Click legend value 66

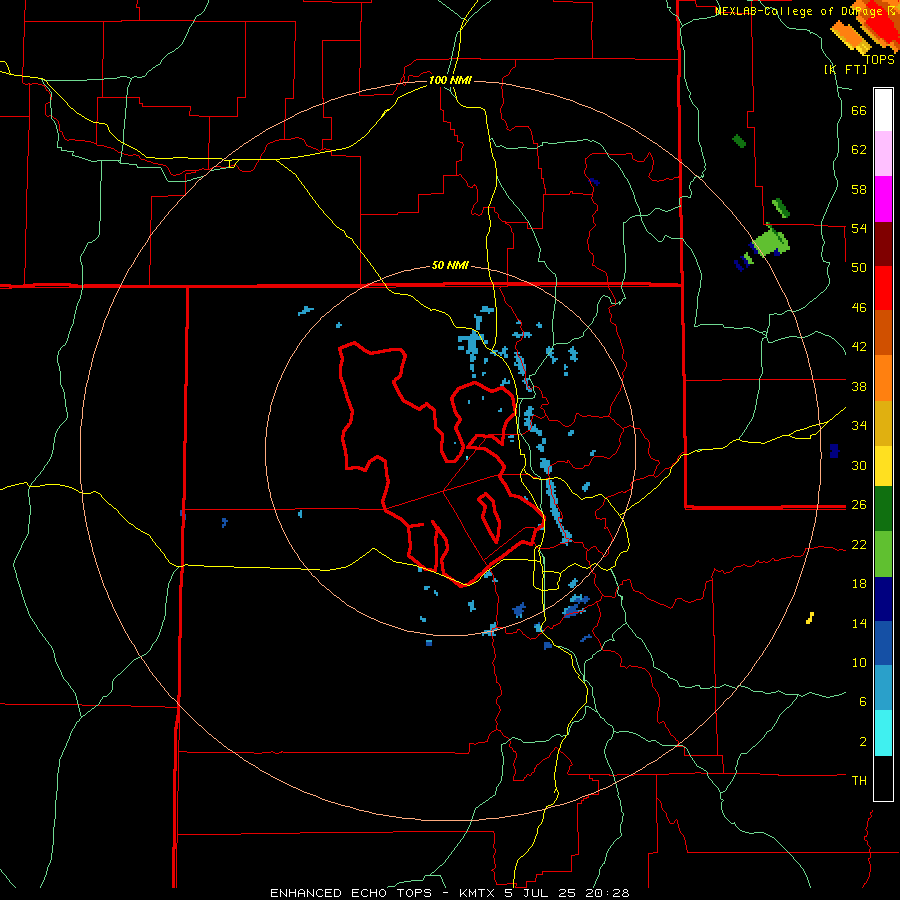tap(859, 110)
